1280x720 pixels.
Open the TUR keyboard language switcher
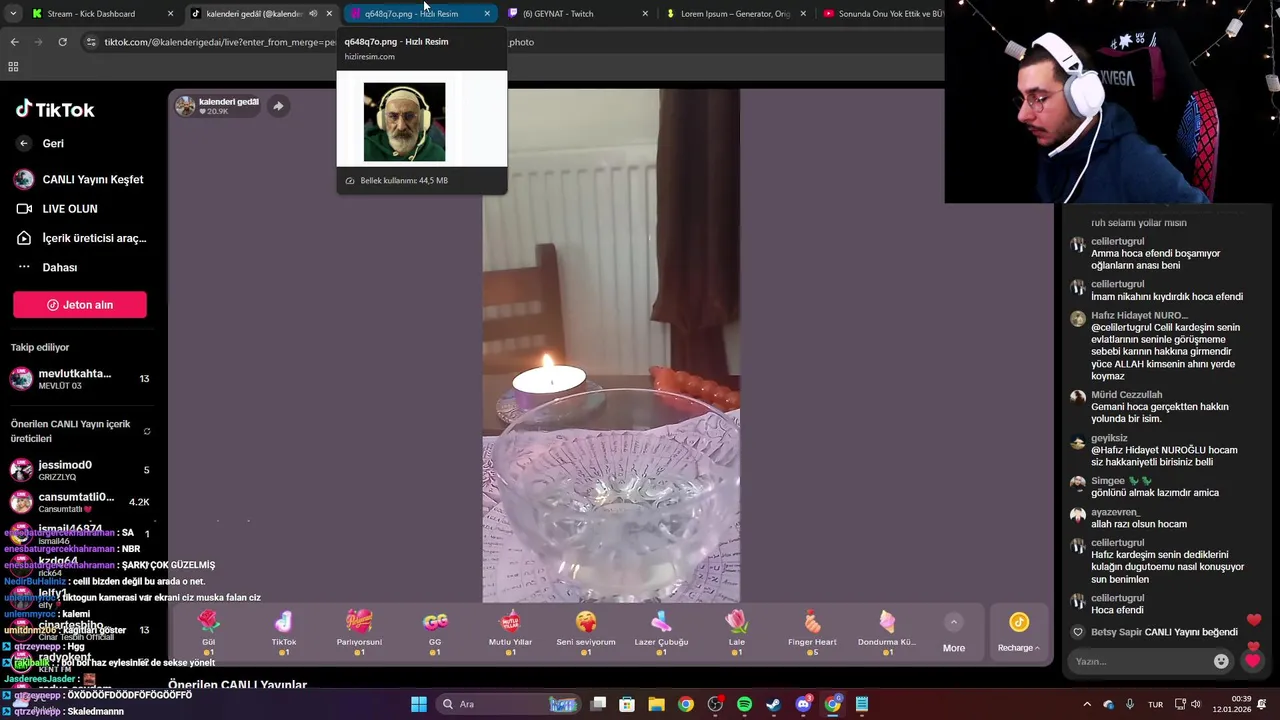click(x=1155, y=704)
